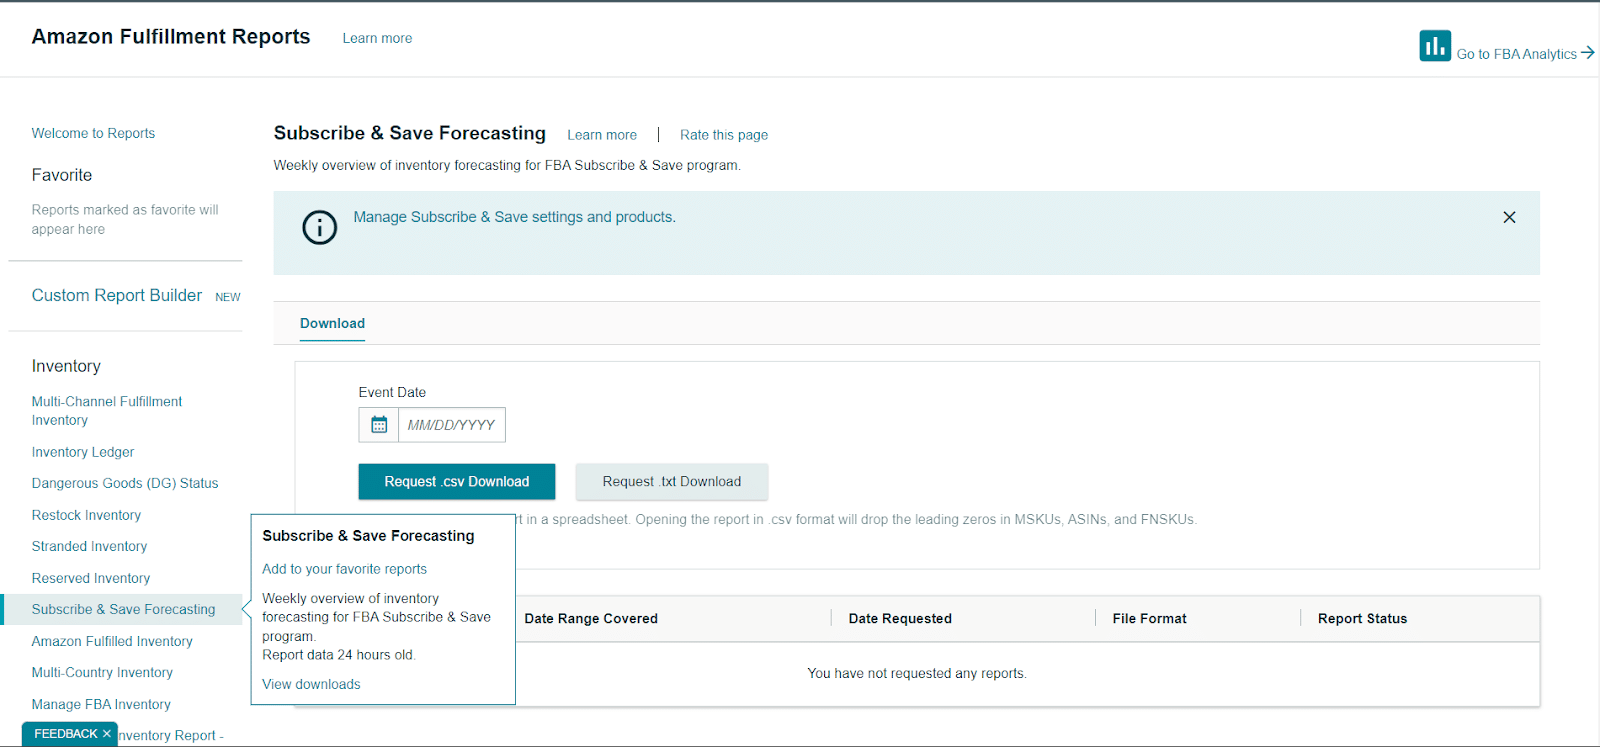
Task: Click the NEW badge beside Custom Report Builder
Action: tap(228, 297)
